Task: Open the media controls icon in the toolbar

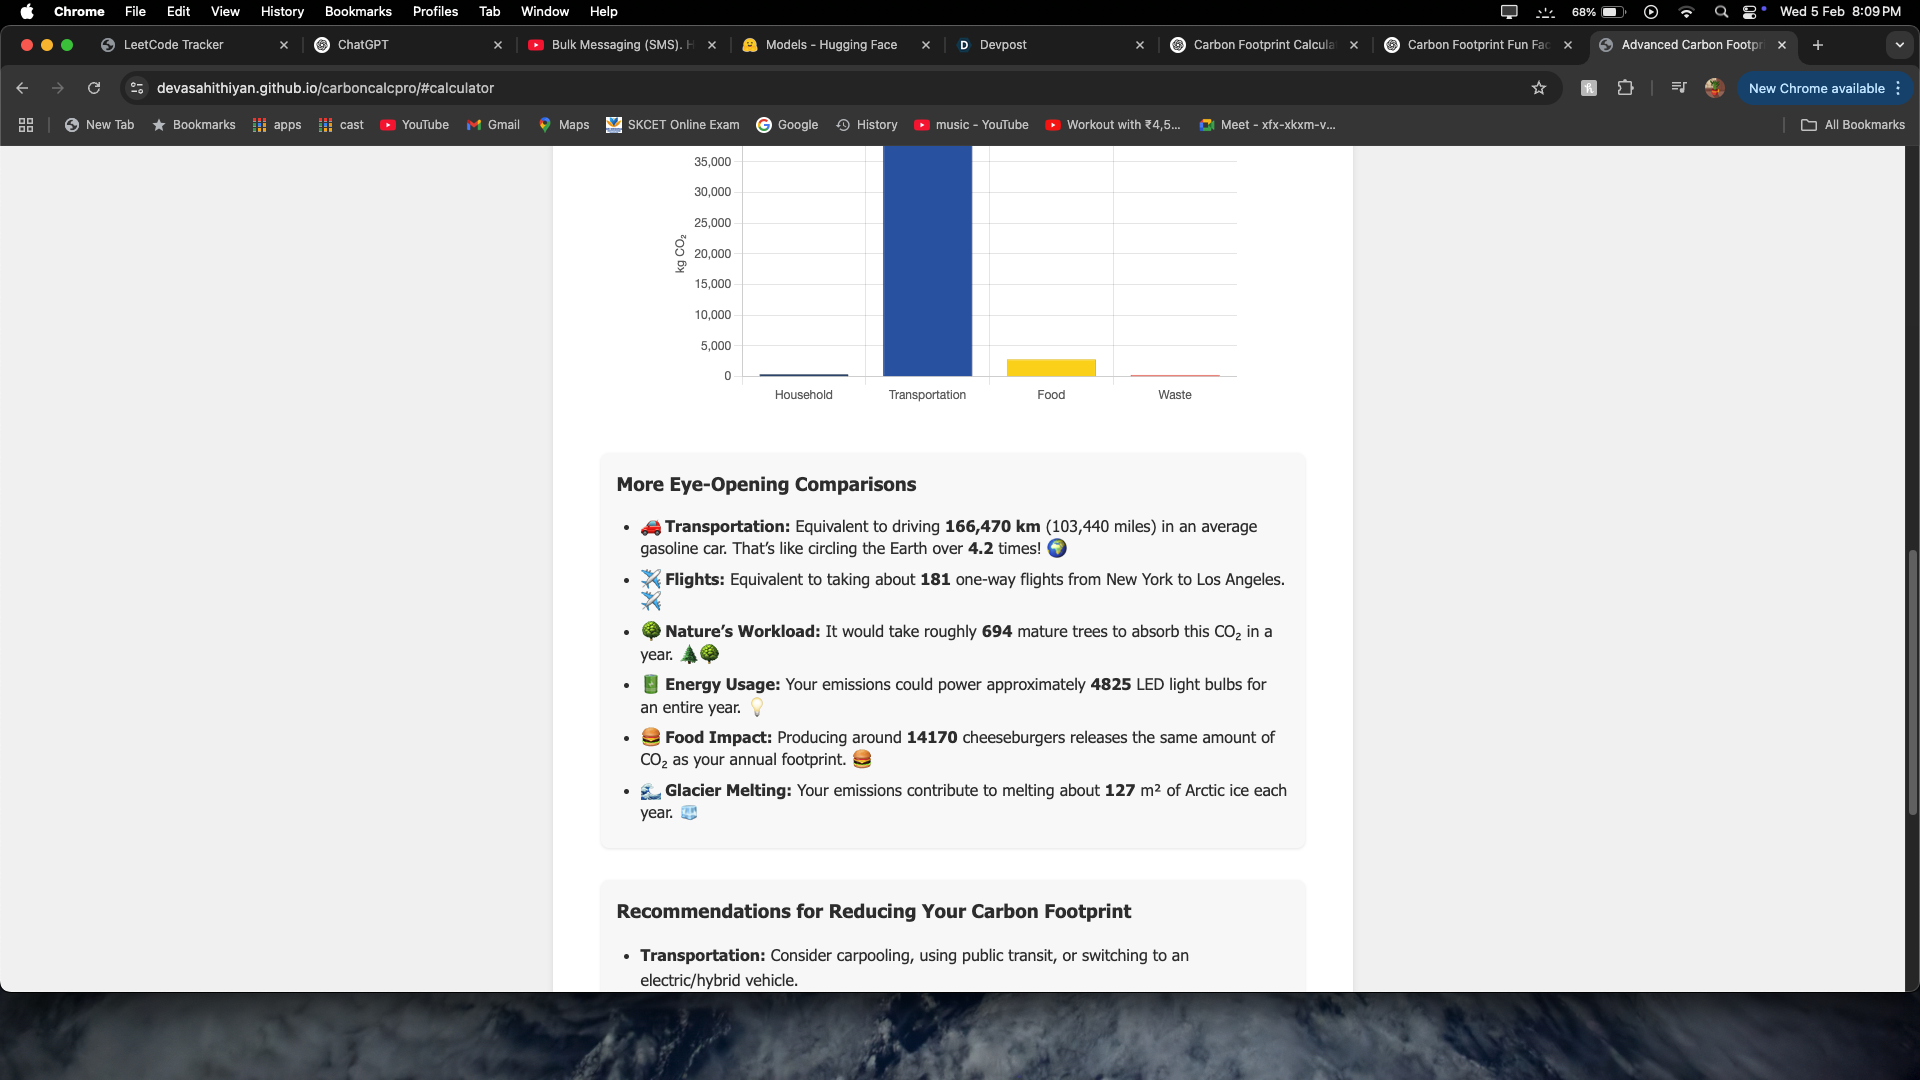Action: [x=1679, y=88]
